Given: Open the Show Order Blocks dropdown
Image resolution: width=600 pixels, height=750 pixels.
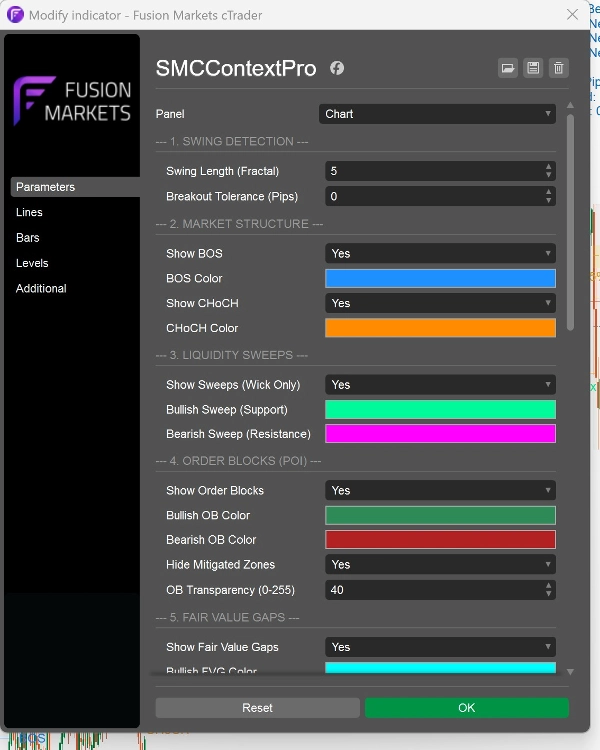Looking at the screenshot, I should pyautogui.click(x=440, y=490).
